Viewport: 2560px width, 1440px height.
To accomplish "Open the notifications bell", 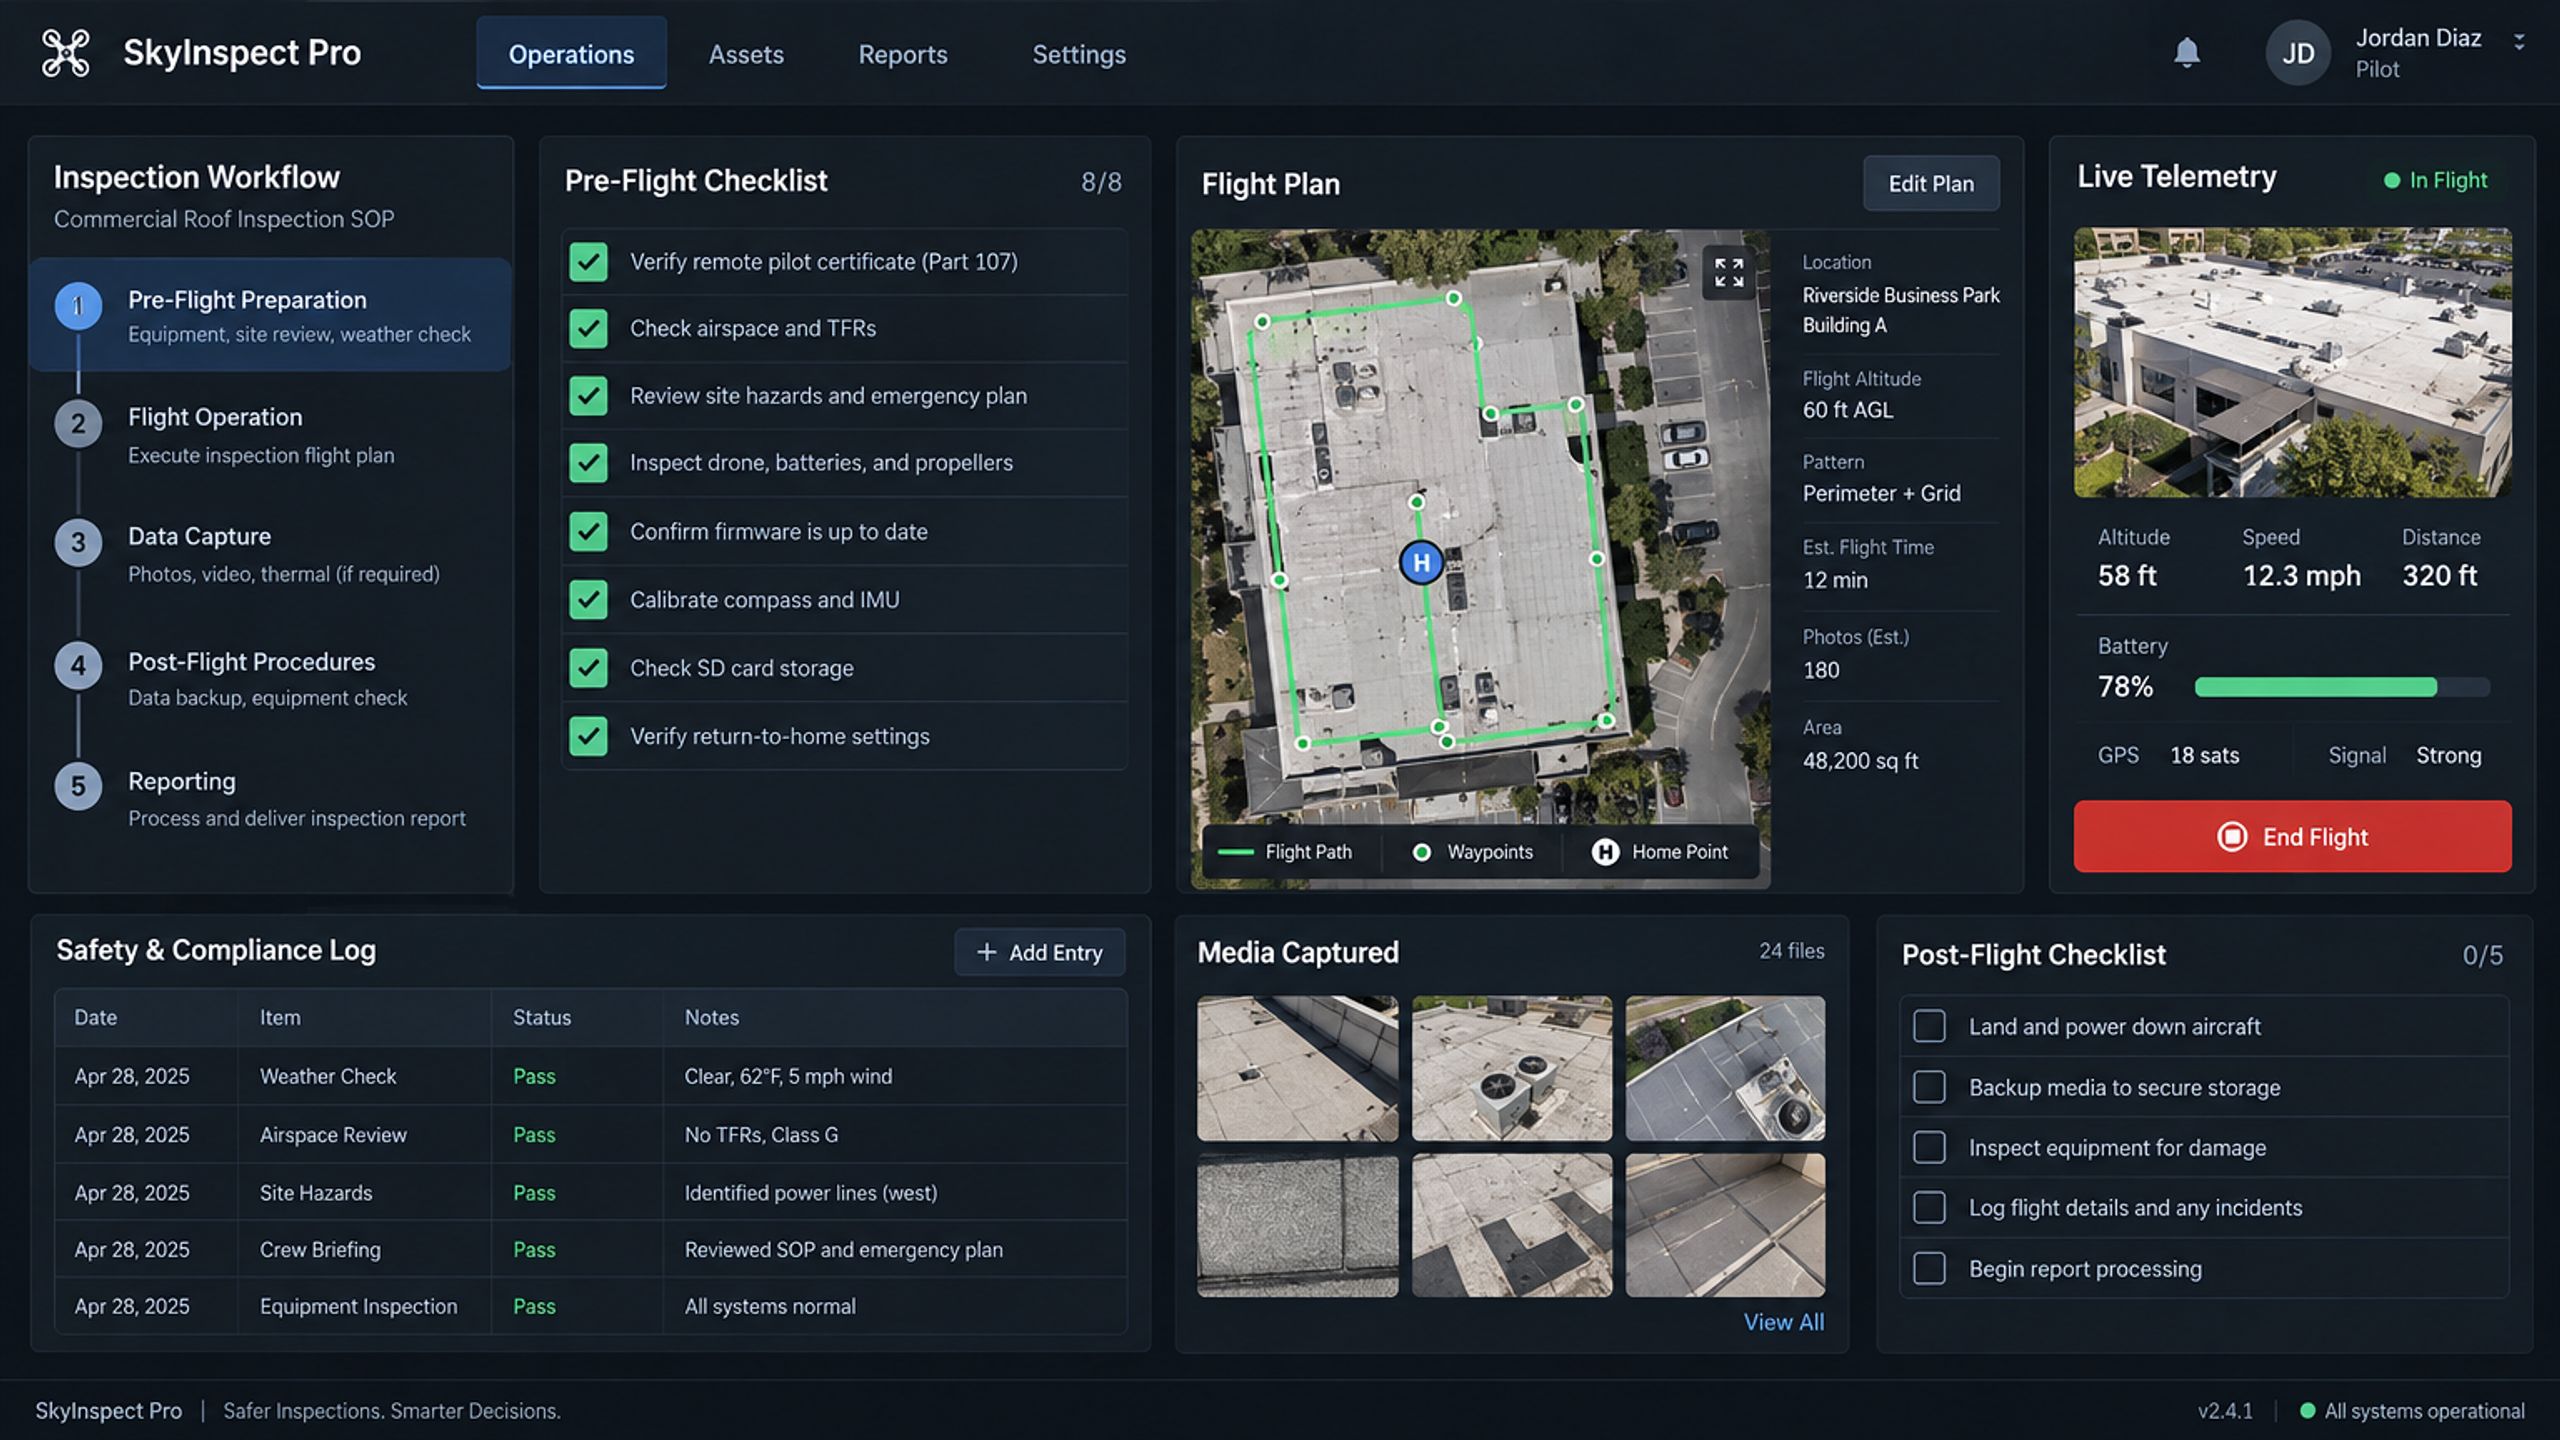I will (x=2187, y=53).
